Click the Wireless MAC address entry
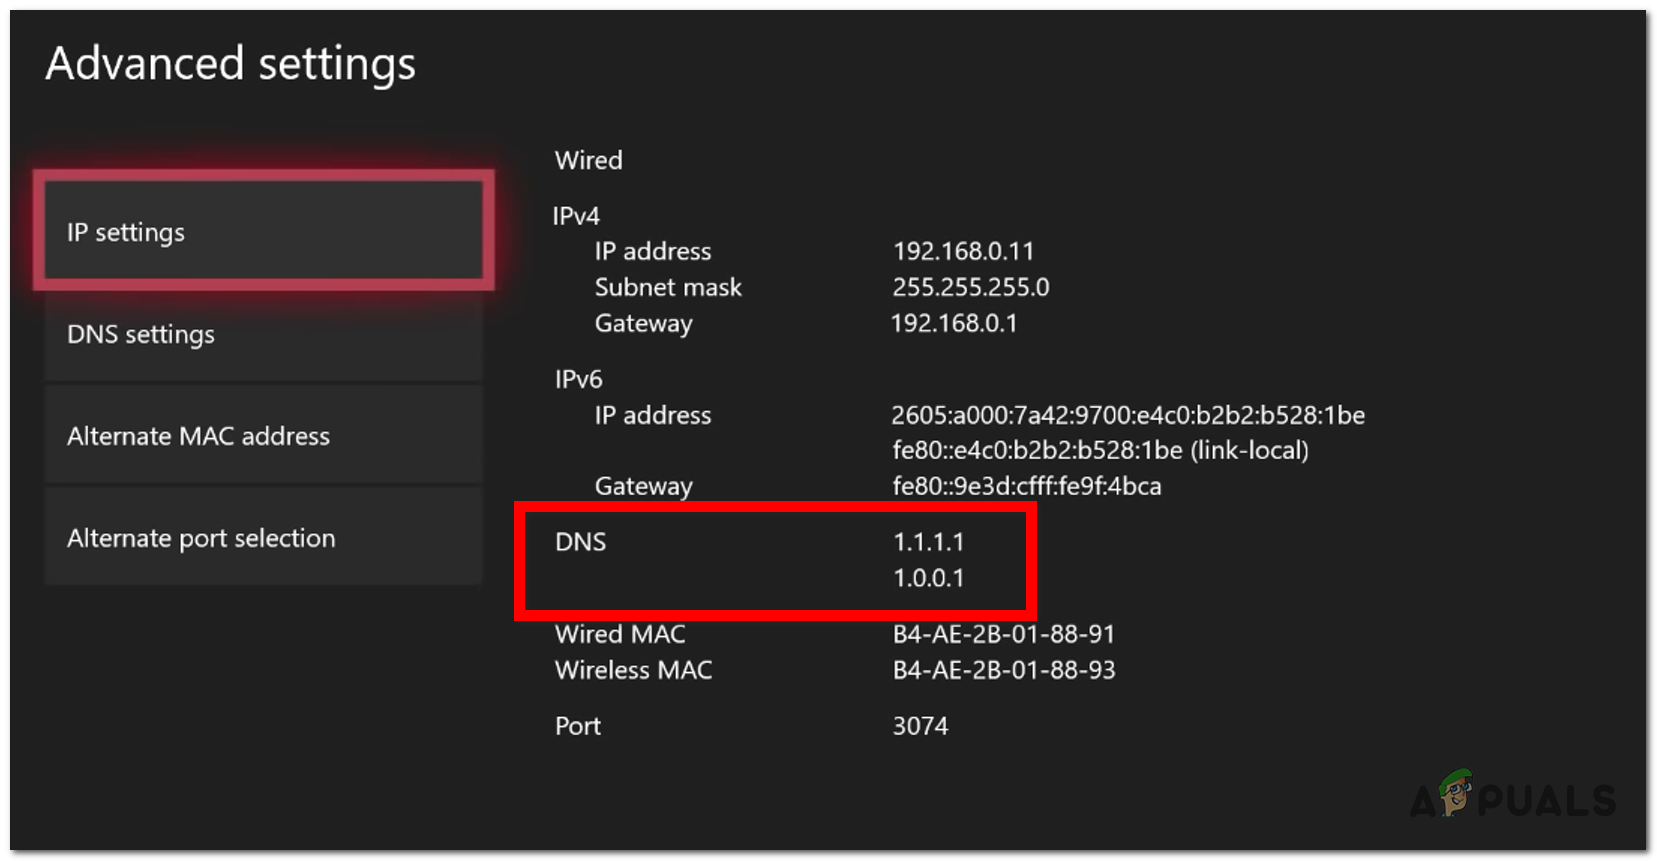Screen dimensions: 1657x861 (1004, 670)
